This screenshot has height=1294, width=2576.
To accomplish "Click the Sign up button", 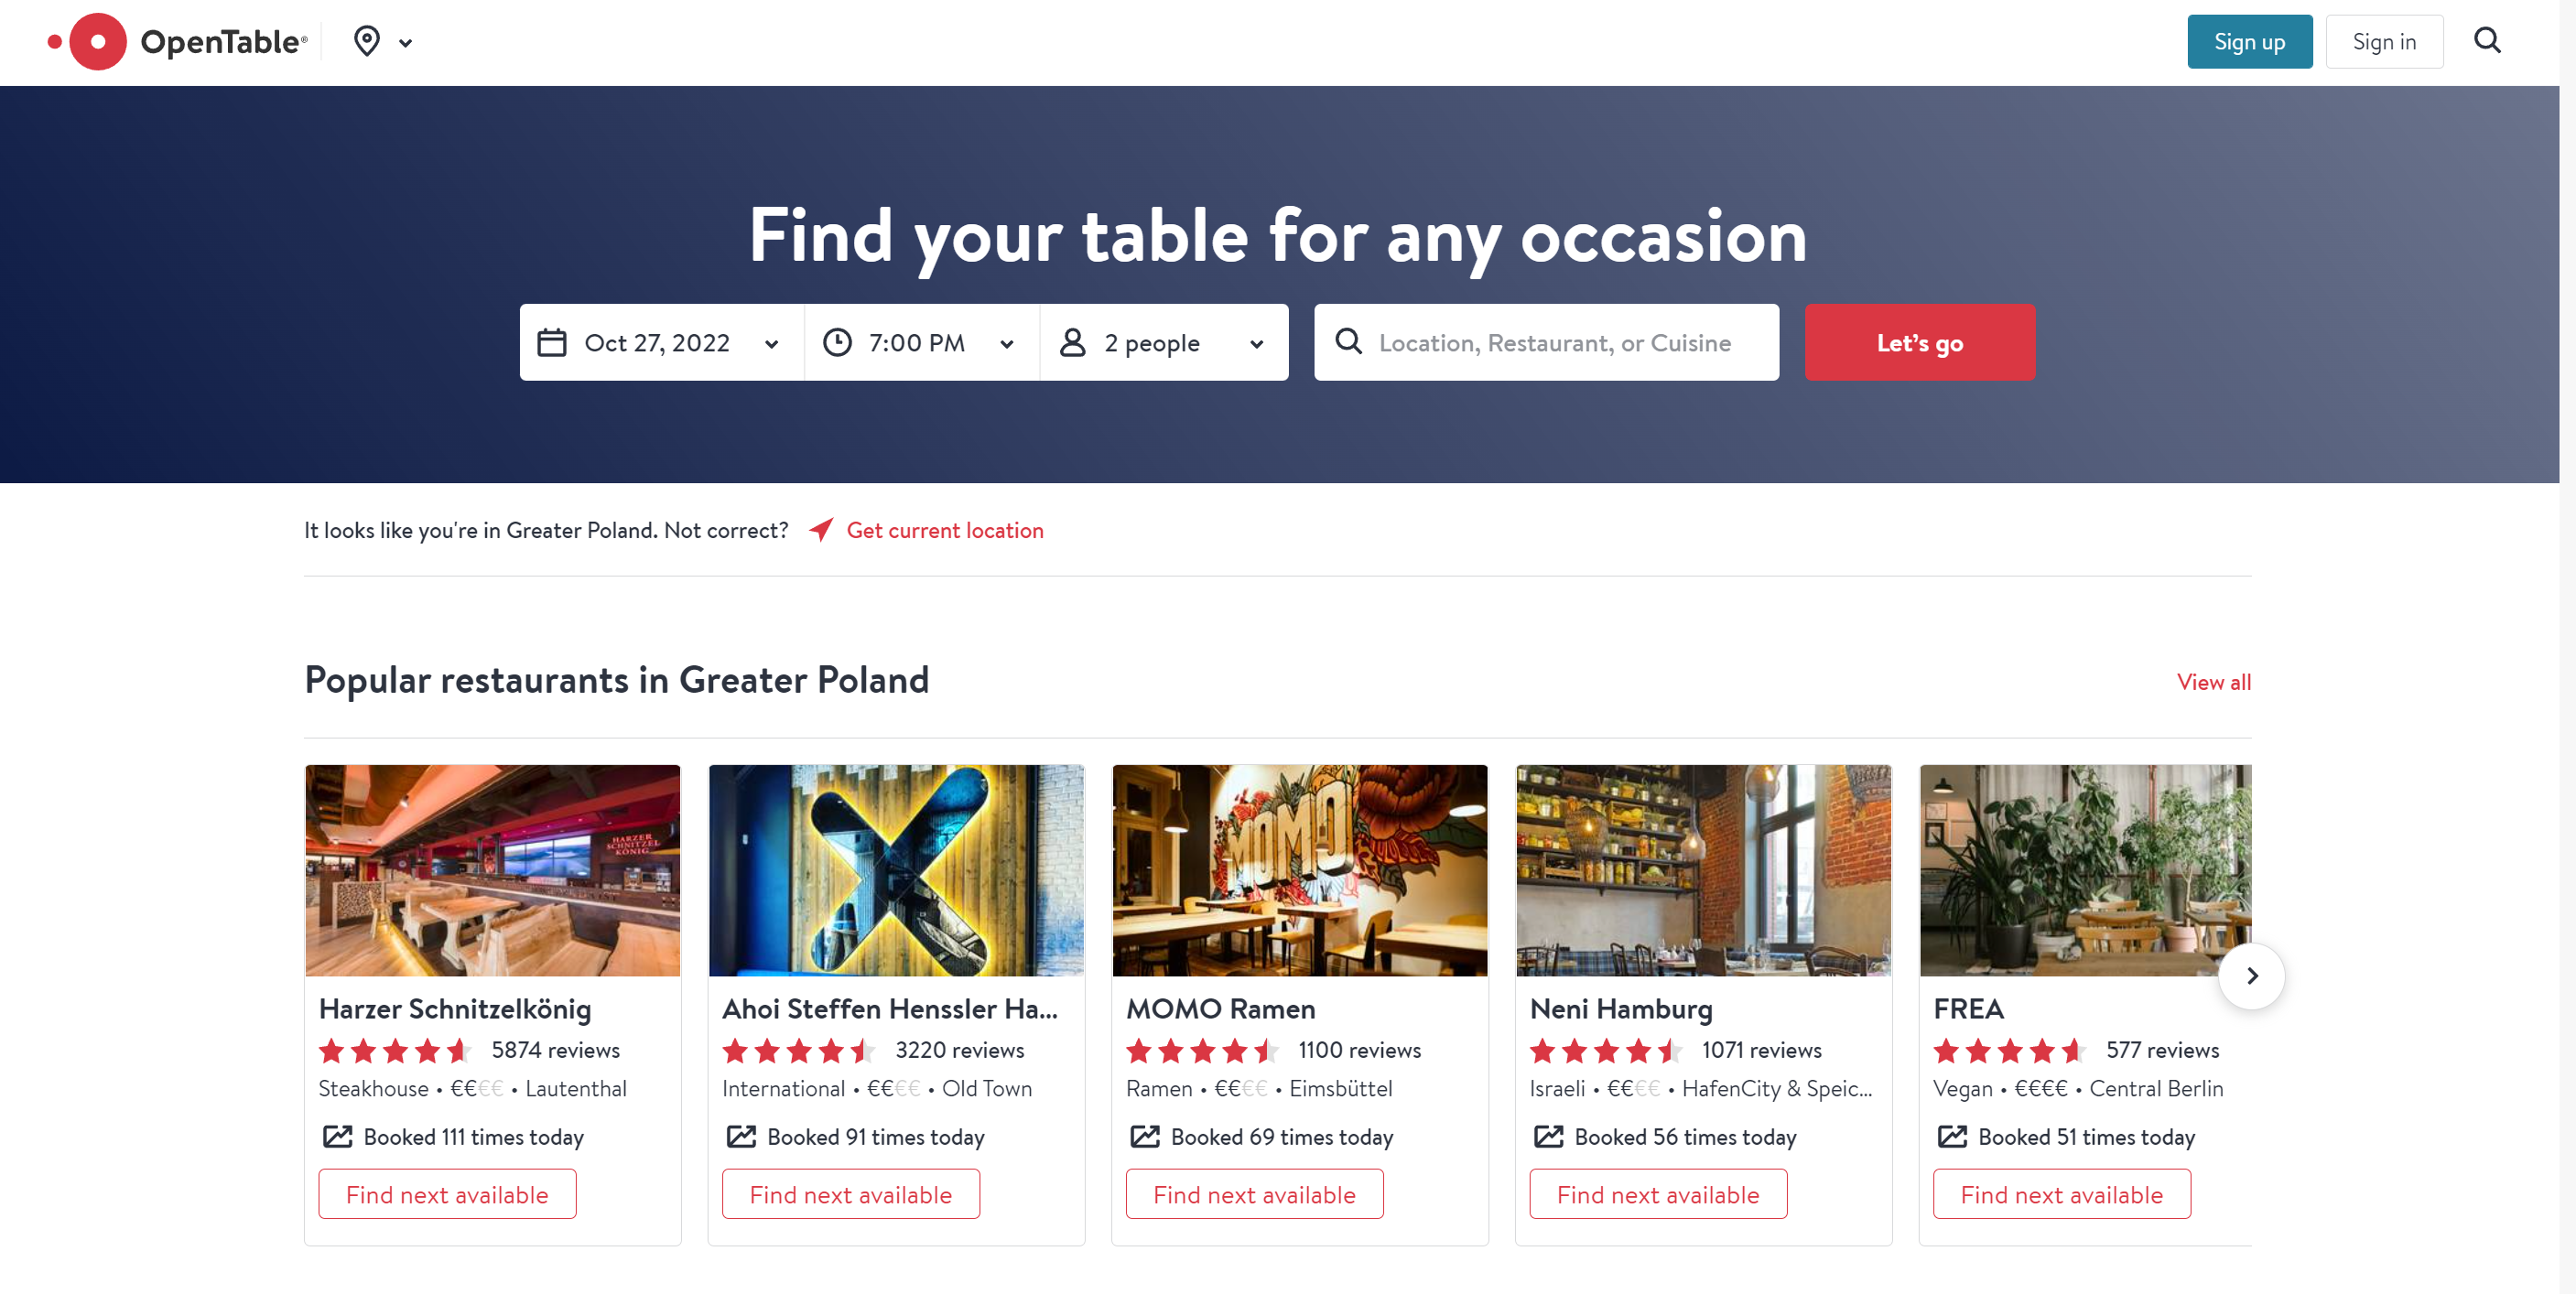I will tap(2250, 41).
